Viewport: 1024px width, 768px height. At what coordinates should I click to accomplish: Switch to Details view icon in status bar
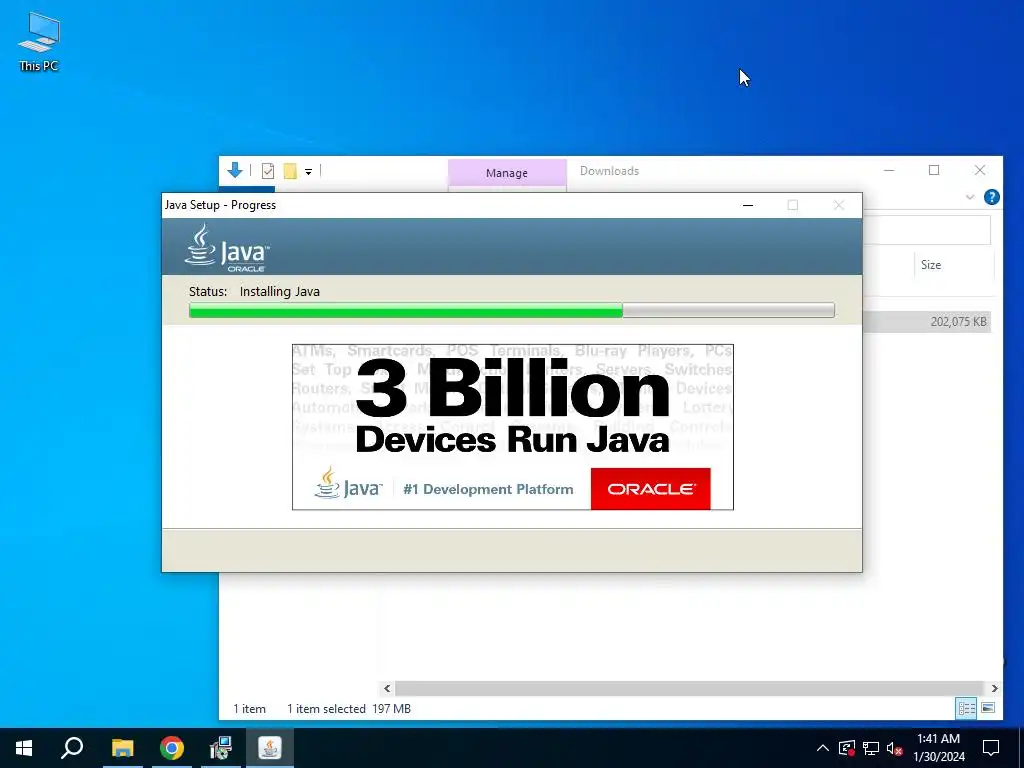967,709
